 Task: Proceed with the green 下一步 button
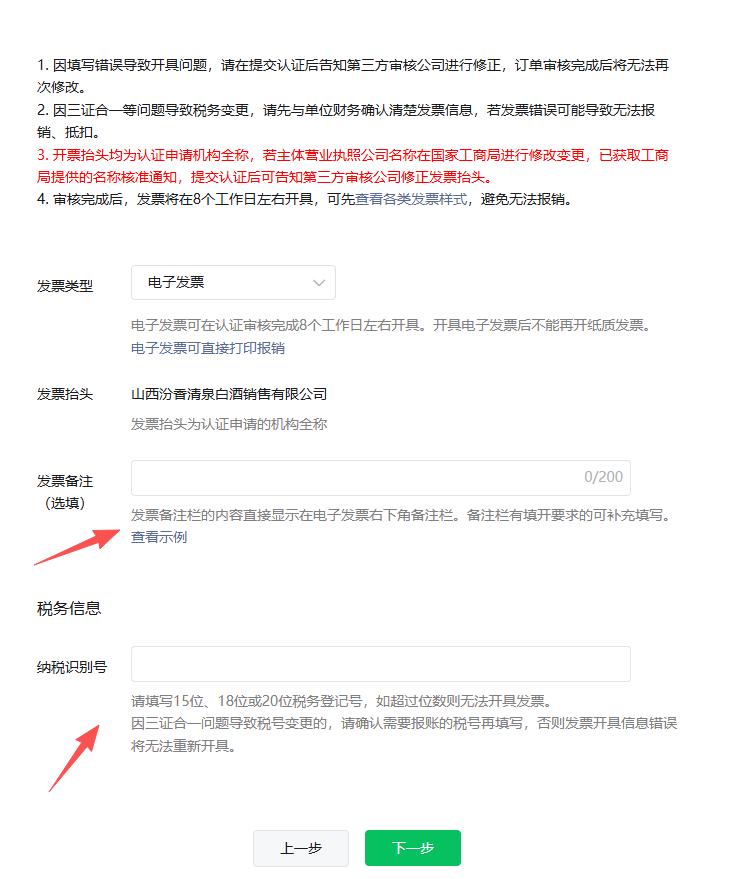pyautogui.click(x=413, y=848)
